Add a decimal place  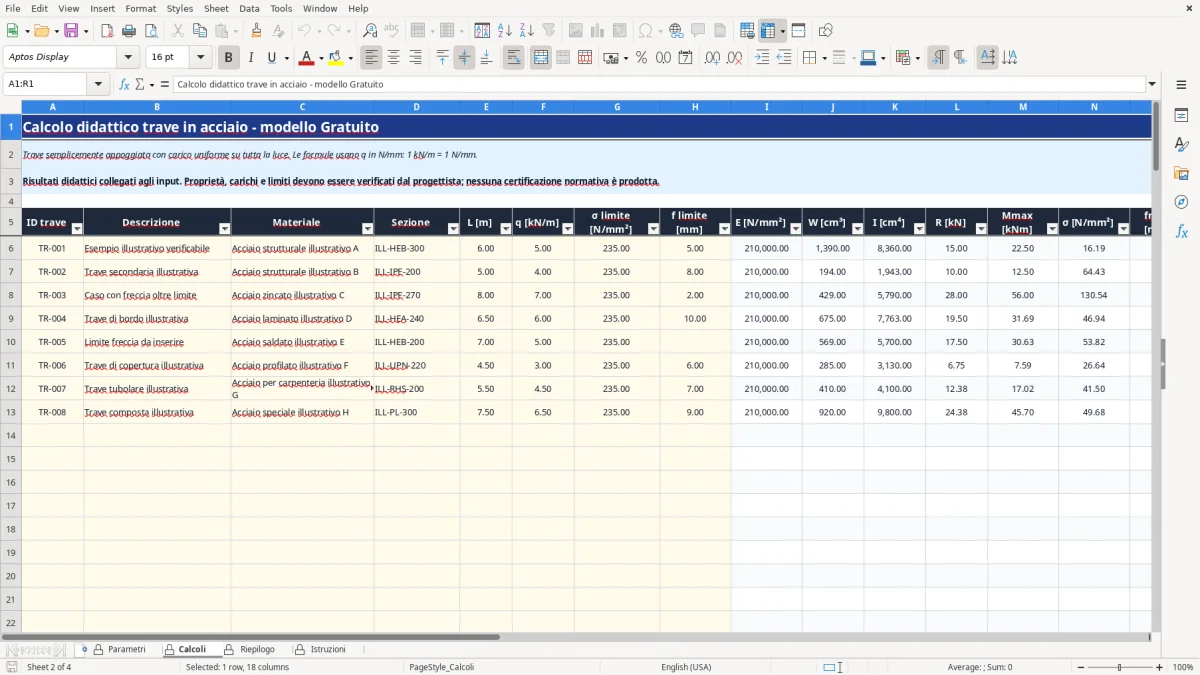(712, 58)
